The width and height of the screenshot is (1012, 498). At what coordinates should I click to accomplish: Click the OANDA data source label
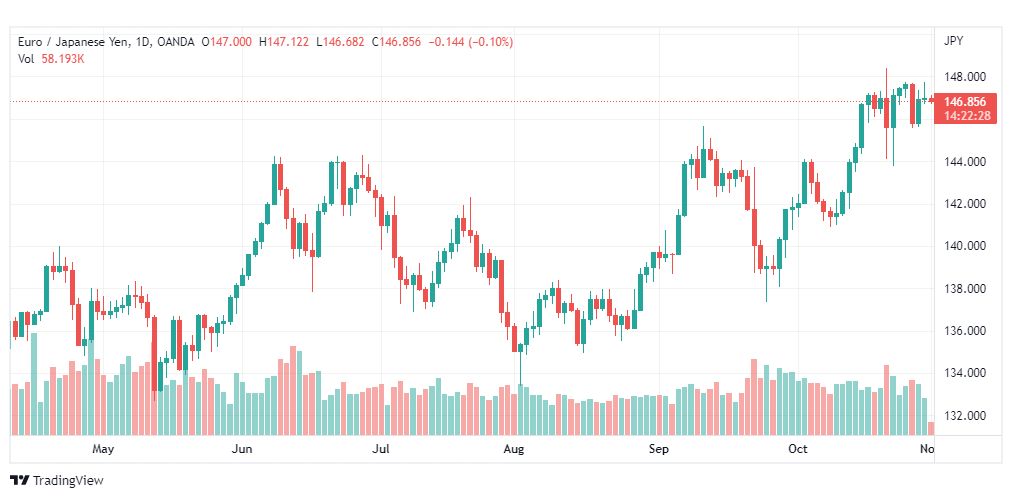(175, 42)
